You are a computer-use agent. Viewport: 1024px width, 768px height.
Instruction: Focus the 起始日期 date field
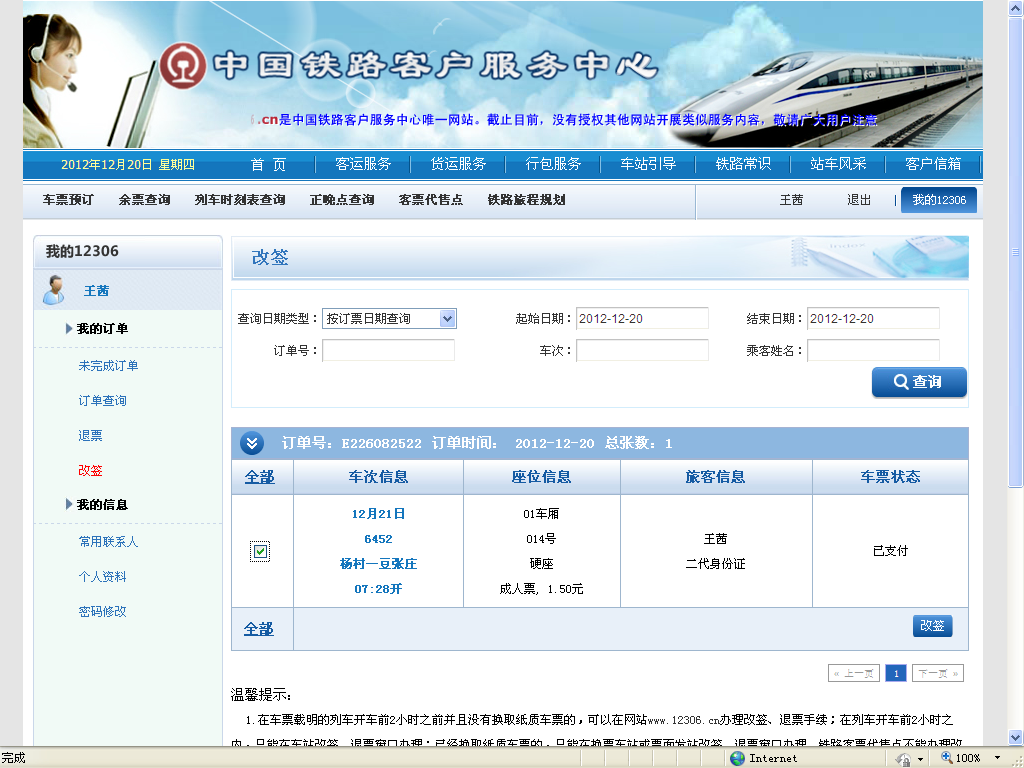[642, 319]
